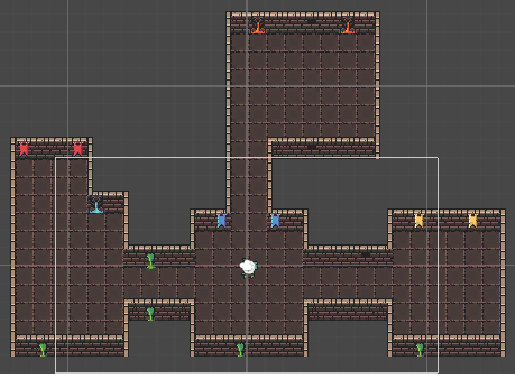The height and width of the screenshot is (374, 515).
Task: Click the left yellow wall banner
Action: (x=419, y=221)
